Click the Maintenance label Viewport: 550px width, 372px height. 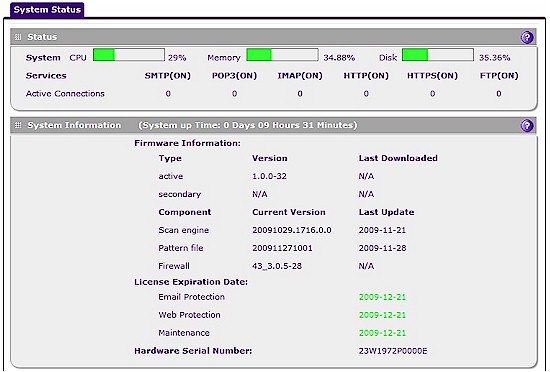pyautogui.click(x=184, y=333)
